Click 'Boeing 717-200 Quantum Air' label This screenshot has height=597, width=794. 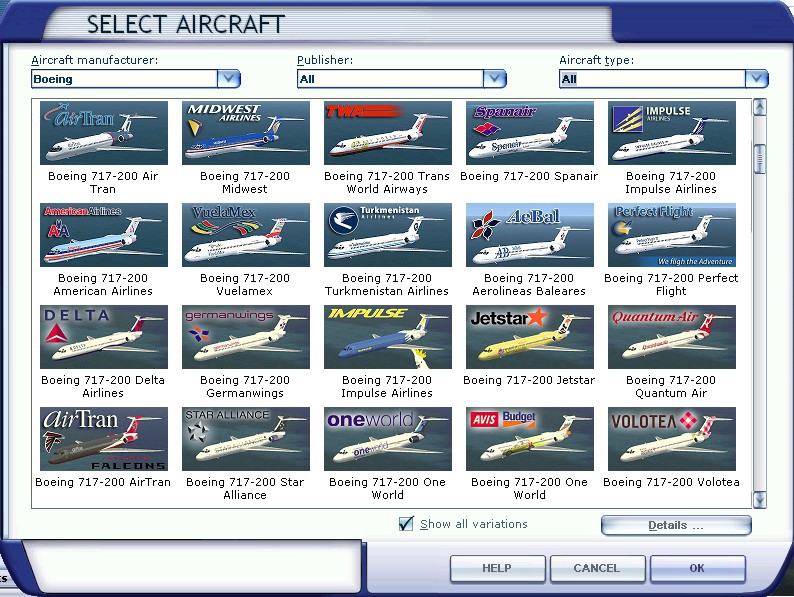point(671,387)
